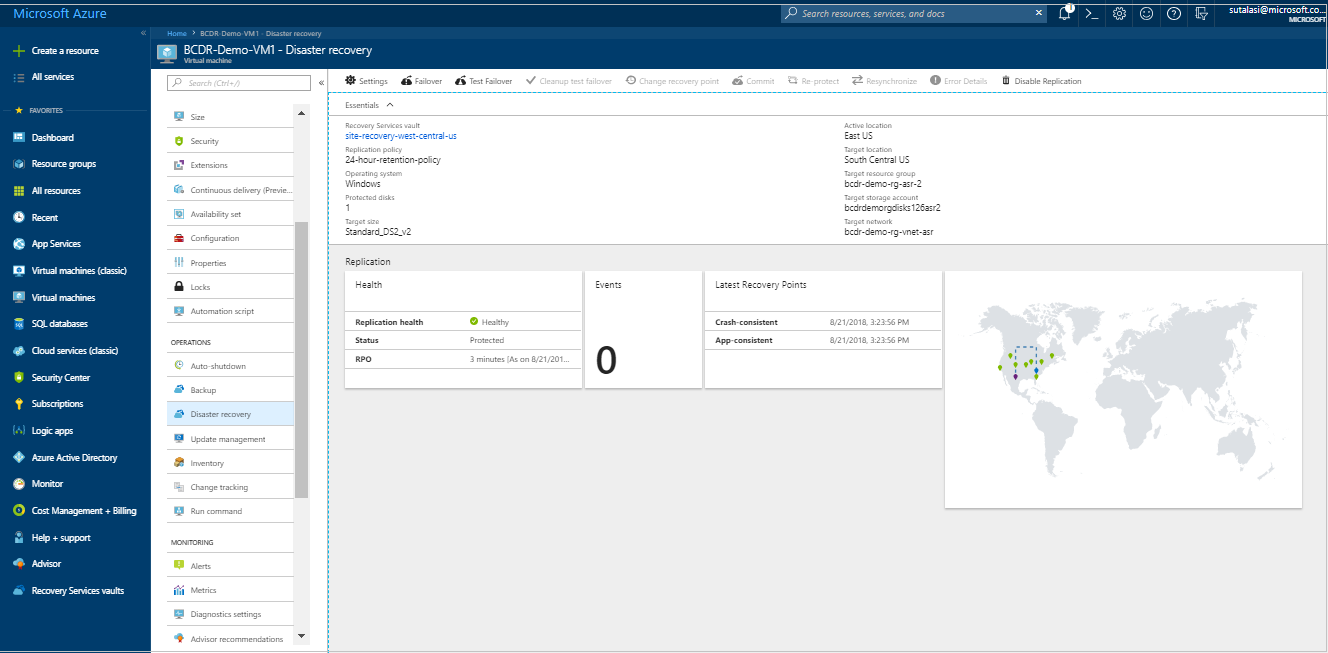Select Run command under Operations
Image resolution: width=1328 pixels, height=653 pixels.
coord(230,511)
